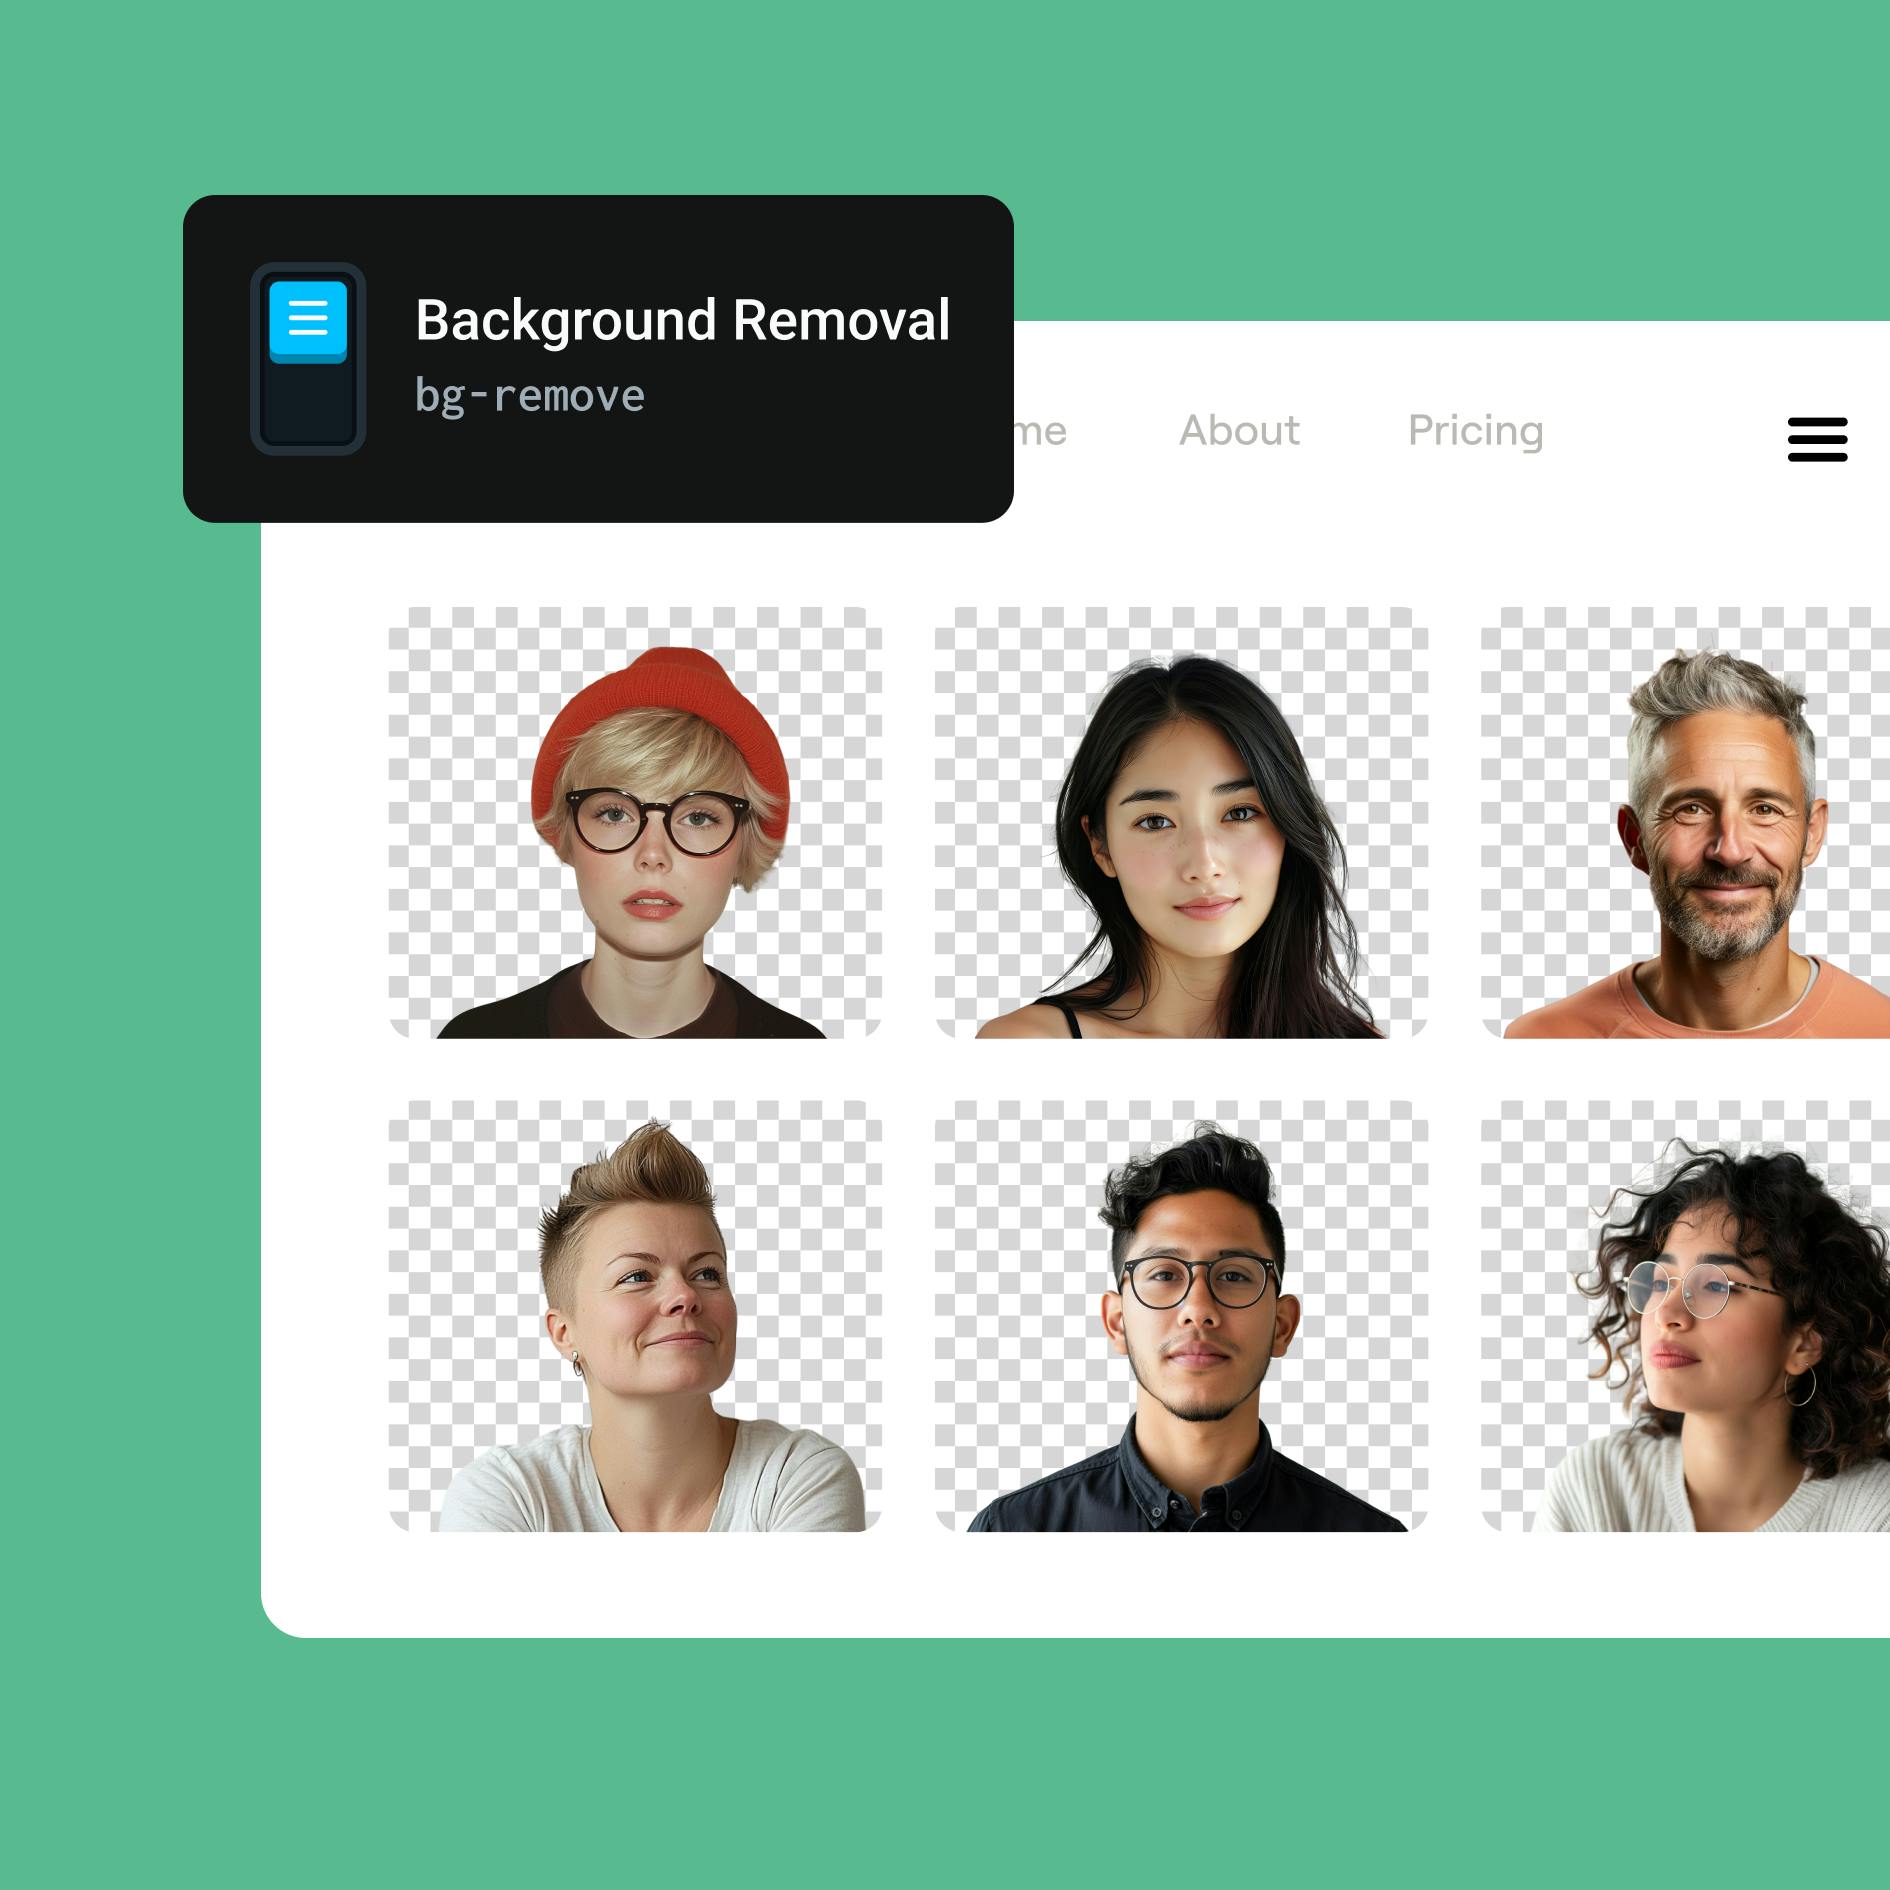Viewport: 1890px width, 1890px height.
Task: Open the hamburger menu icon
Action: click(x=1817, y=439)
